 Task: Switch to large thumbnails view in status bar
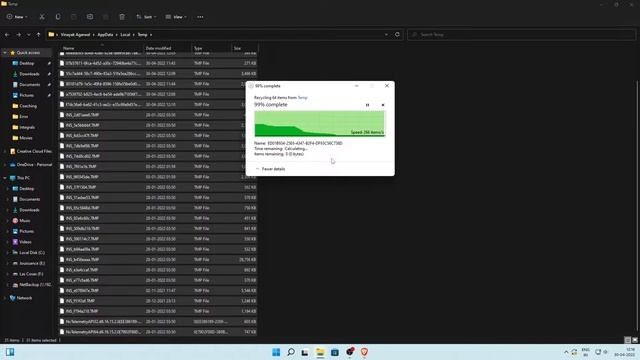635,340
